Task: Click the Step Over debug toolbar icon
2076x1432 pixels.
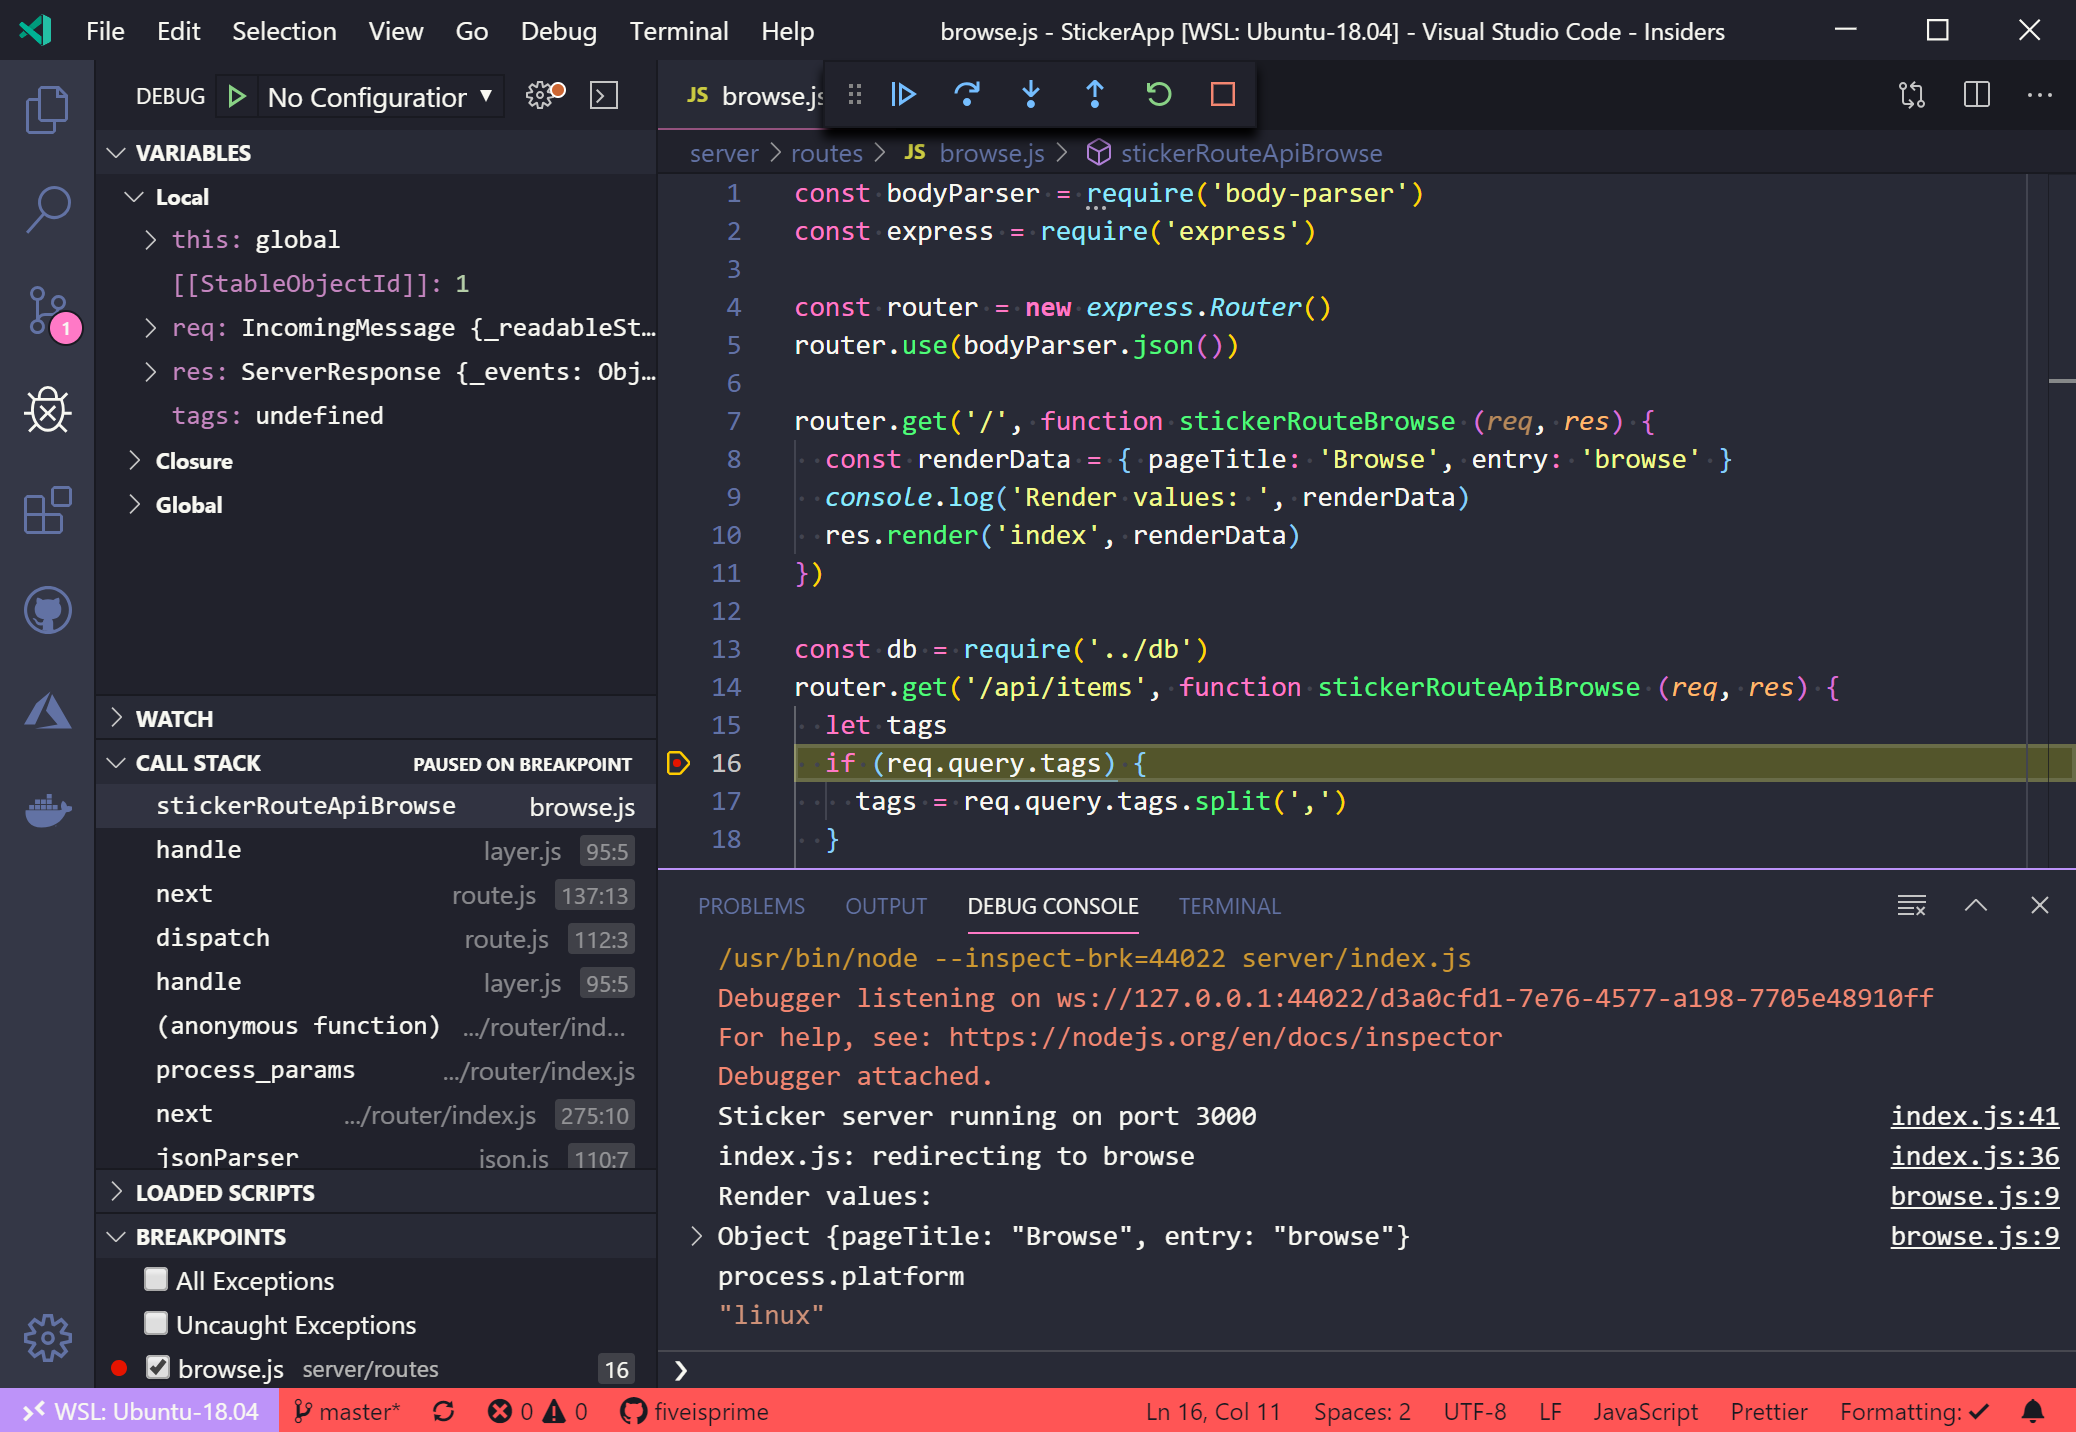Action: pyautogui.click(x=969, y=95)
